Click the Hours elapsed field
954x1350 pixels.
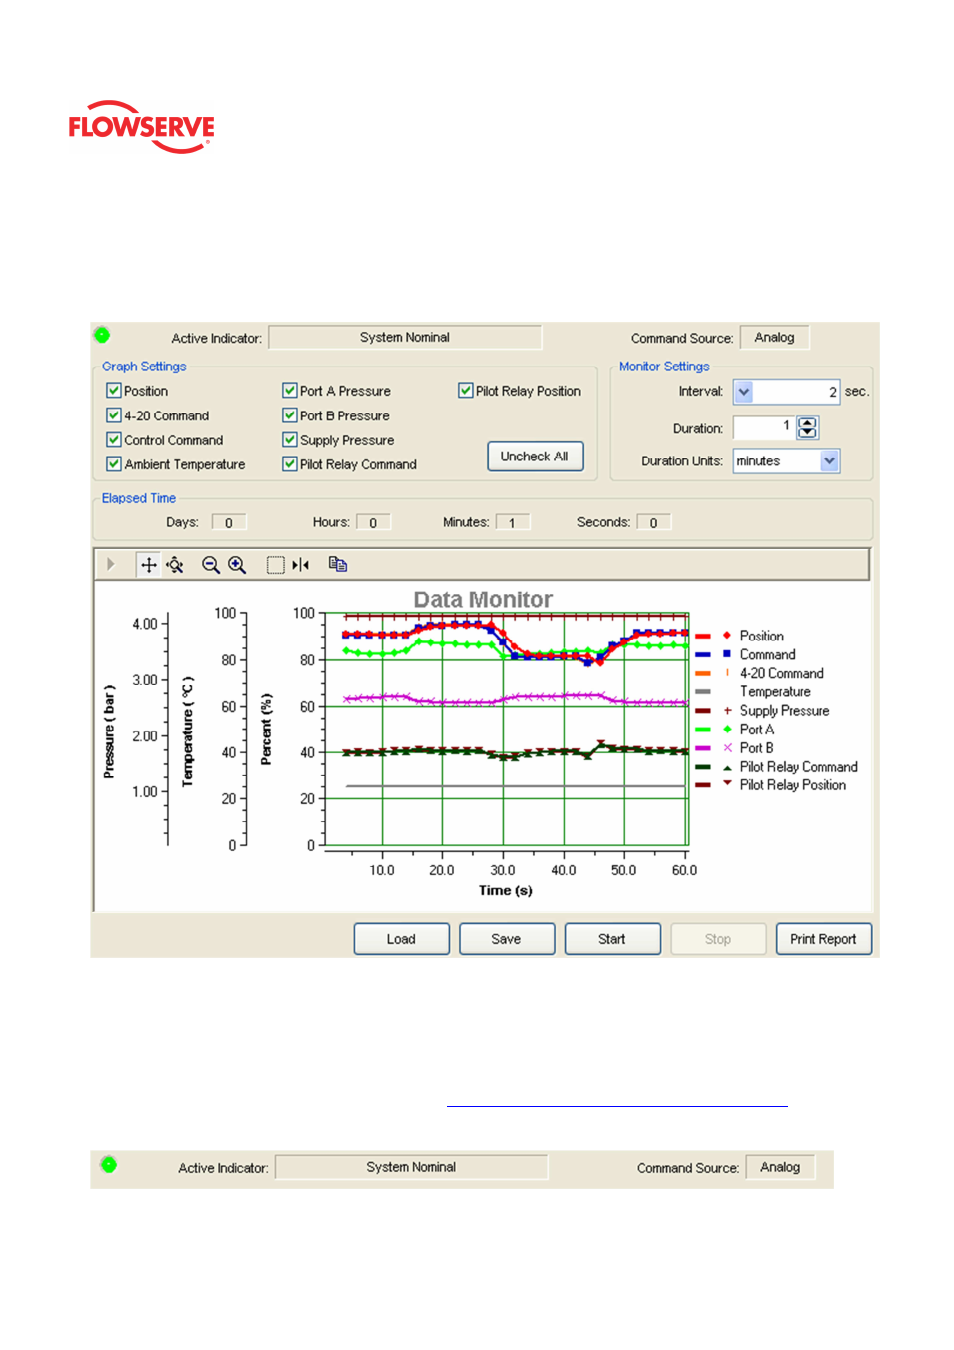[373, 522]
